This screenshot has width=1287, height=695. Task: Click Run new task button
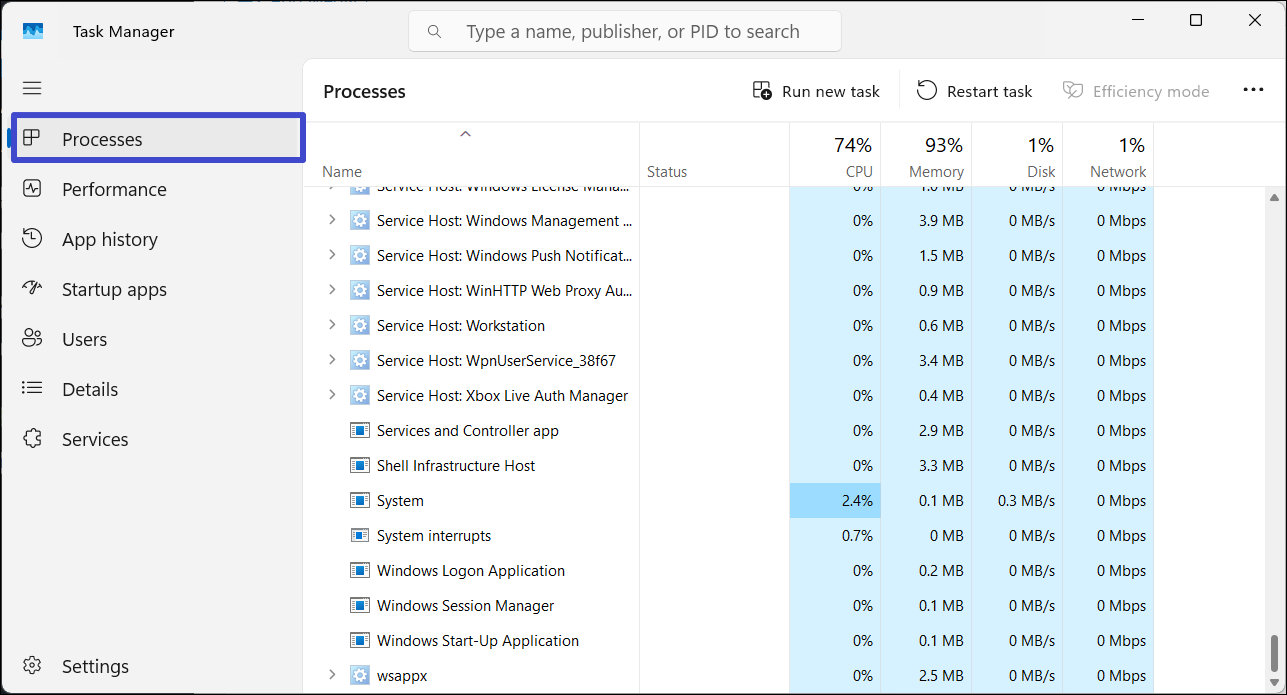(816, 91)
